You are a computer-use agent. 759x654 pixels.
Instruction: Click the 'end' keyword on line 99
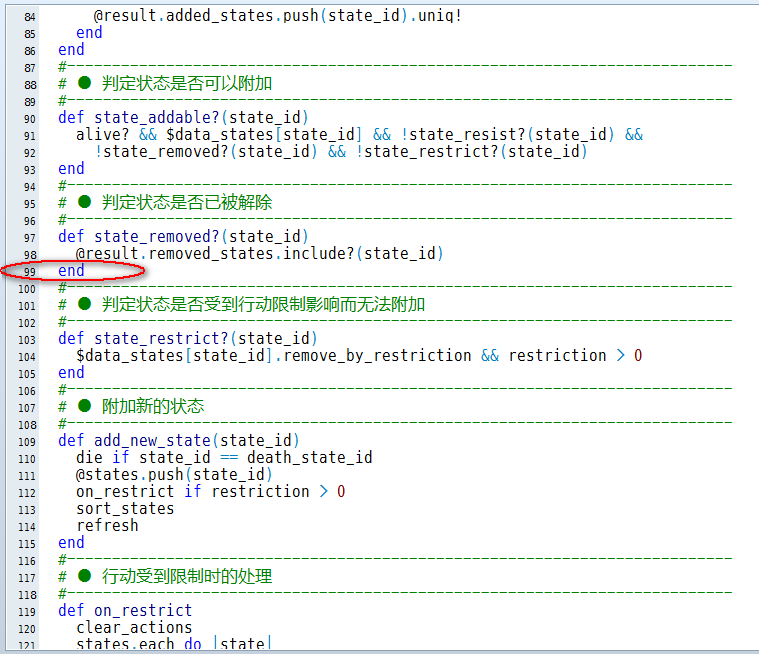point(71,271)
